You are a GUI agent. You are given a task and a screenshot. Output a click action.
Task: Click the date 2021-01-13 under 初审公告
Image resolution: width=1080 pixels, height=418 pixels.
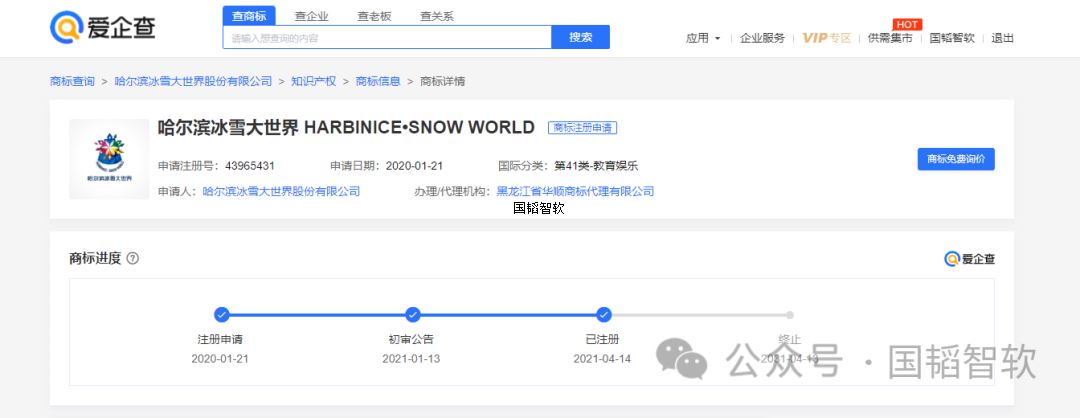pyautogui.click(x=411, y=359)
